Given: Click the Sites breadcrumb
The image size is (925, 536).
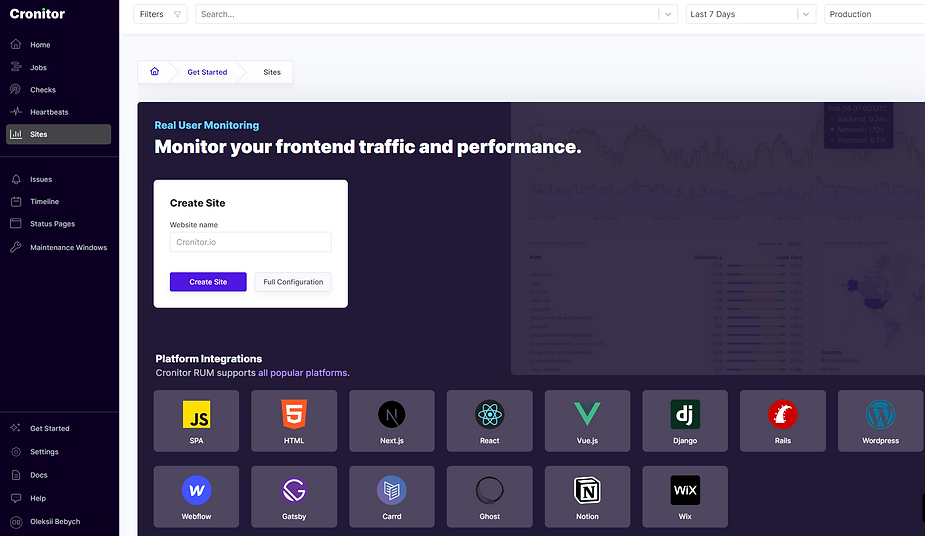Looking at the screenshot, I should pyautogui.click(x=272, y=72).
